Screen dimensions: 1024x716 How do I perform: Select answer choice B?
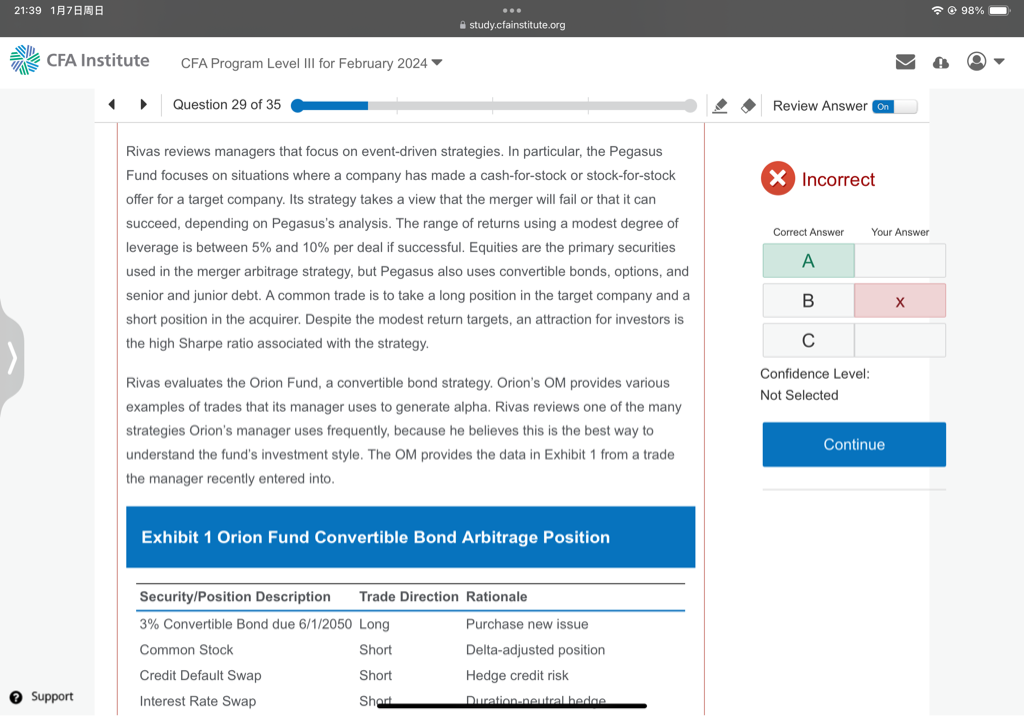coord(808,301)
